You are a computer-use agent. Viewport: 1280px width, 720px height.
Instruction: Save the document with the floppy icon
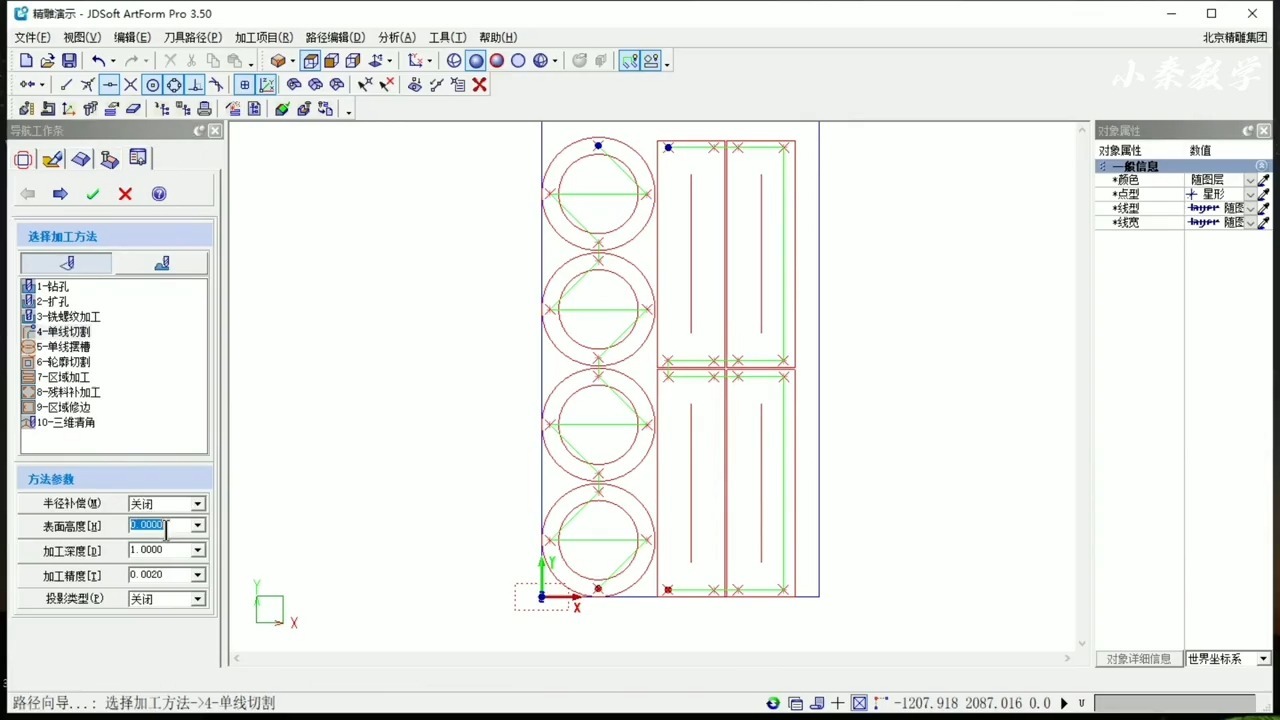pyautogui.click(x=69, y=61)
